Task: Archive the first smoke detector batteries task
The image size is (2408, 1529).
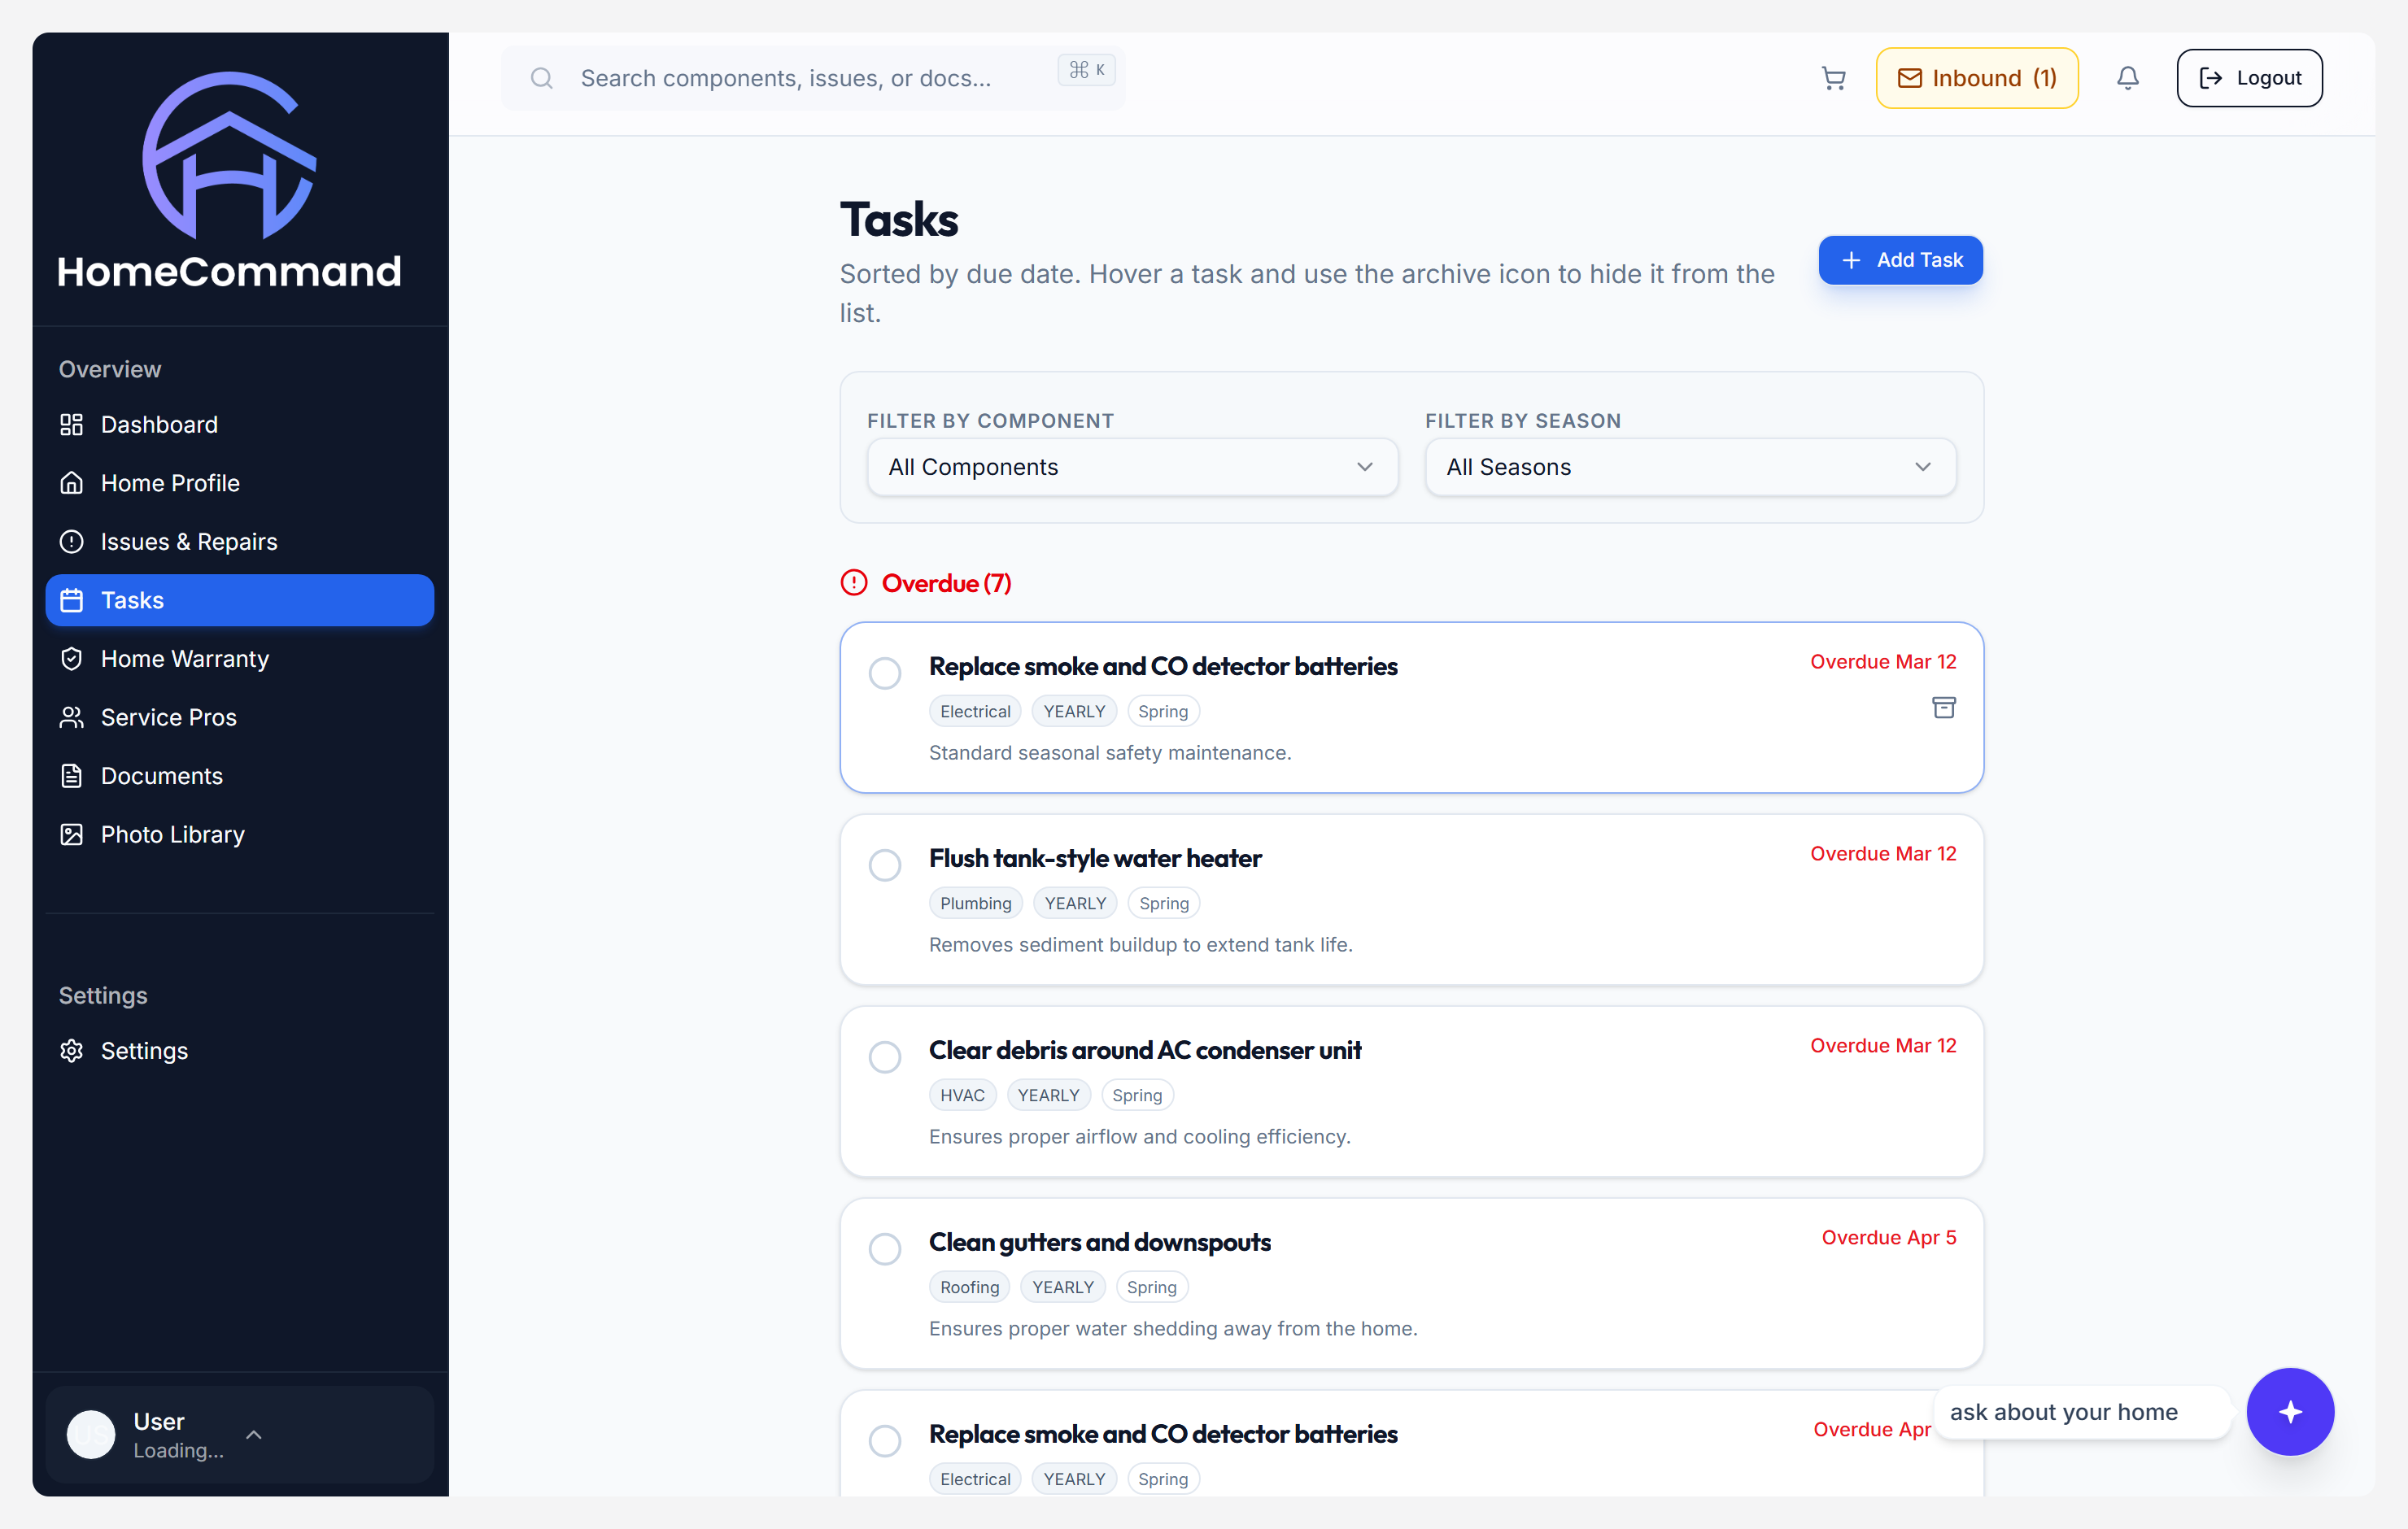Action: pos(1943,708)
